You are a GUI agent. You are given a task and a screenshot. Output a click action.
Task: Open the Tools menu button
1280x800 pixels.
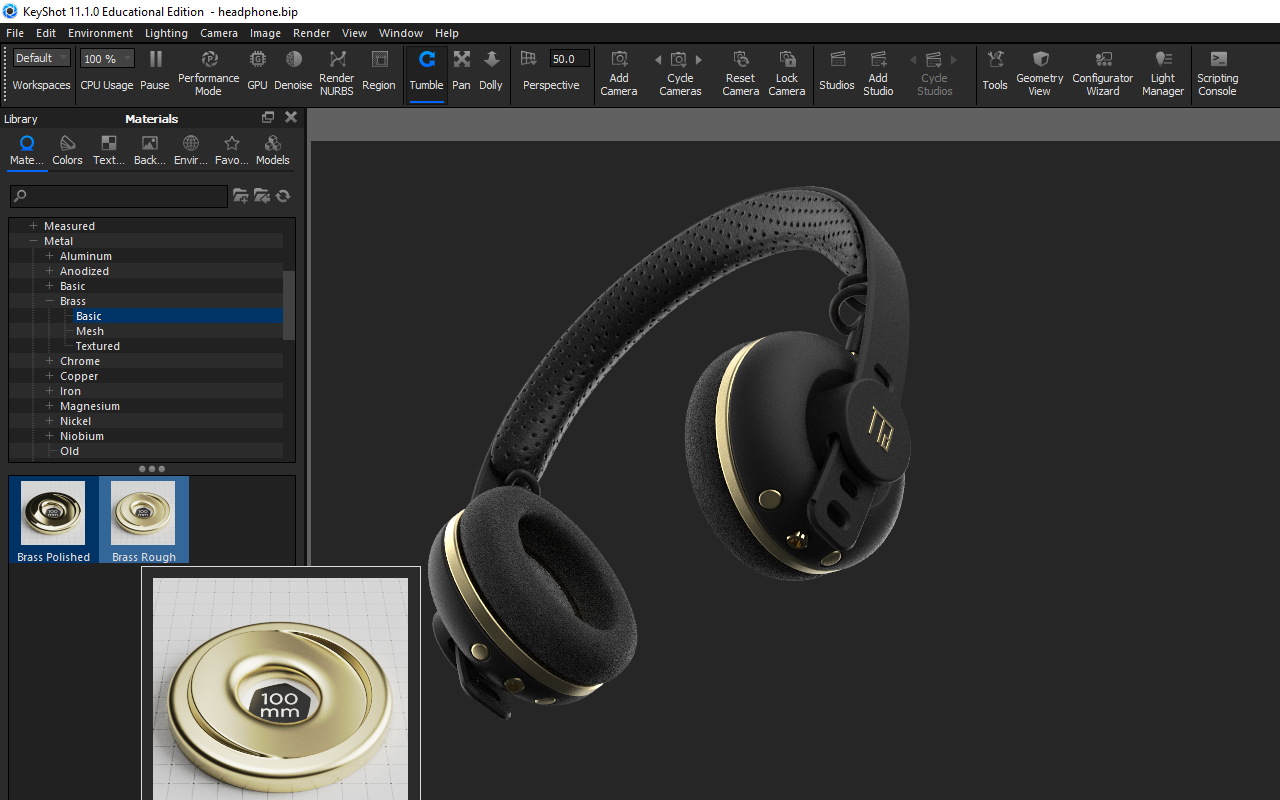(x=995, y=71)
